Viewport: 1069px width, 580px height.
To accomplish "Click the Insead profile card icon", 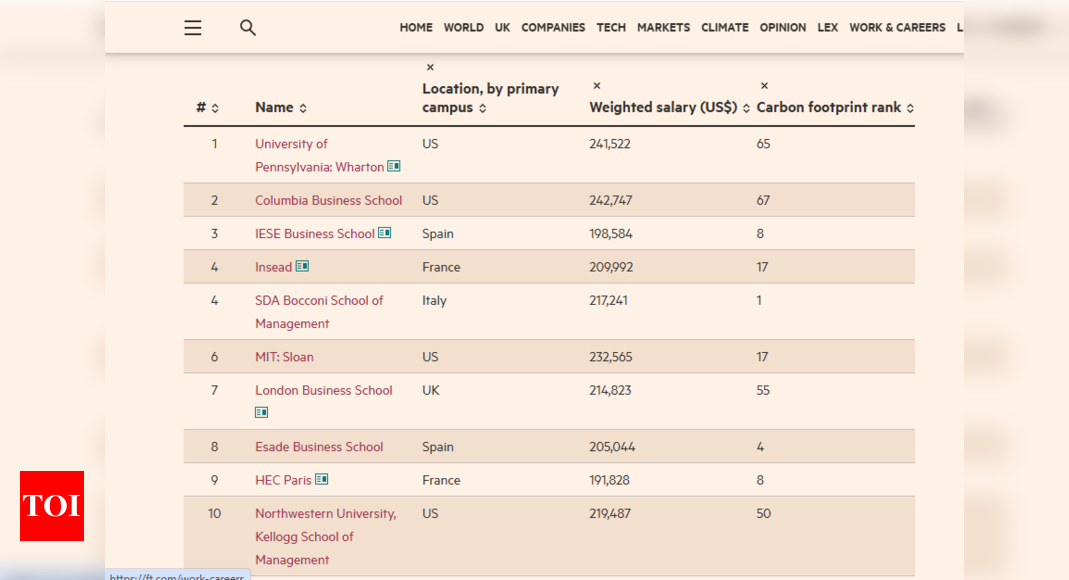I will click(x=302, y=266).
